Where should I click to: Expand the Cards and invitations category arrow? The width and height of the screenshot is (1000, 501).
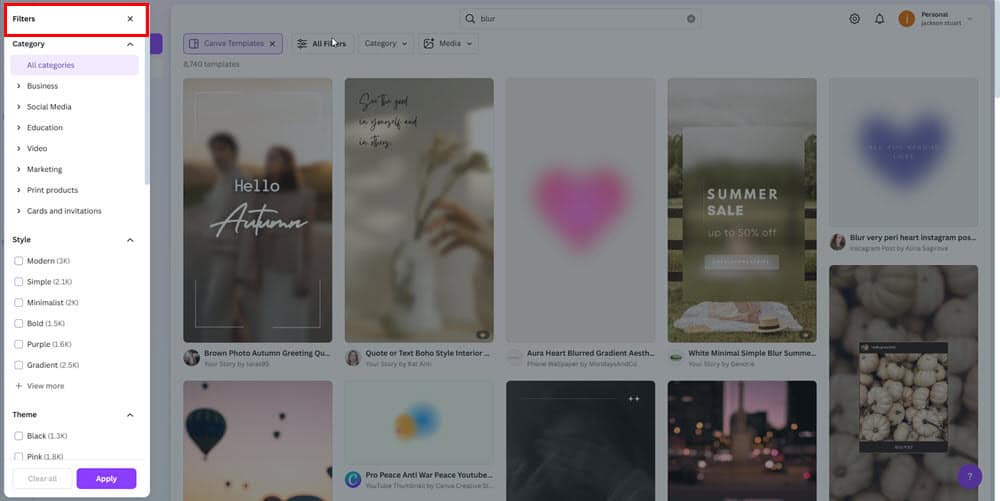tap(18, 211)
